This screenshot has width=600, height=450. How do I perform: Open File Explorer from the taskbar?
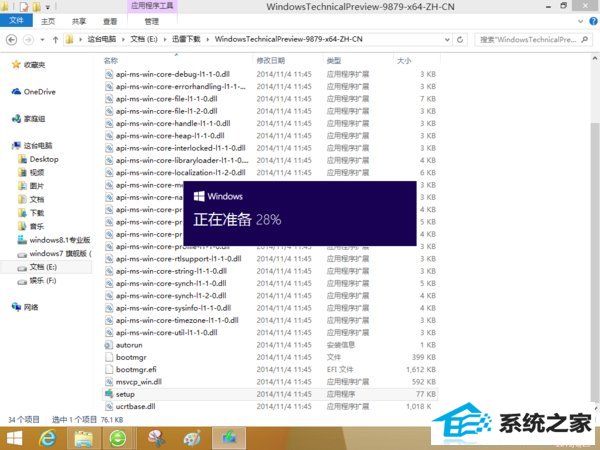(83, 438)
